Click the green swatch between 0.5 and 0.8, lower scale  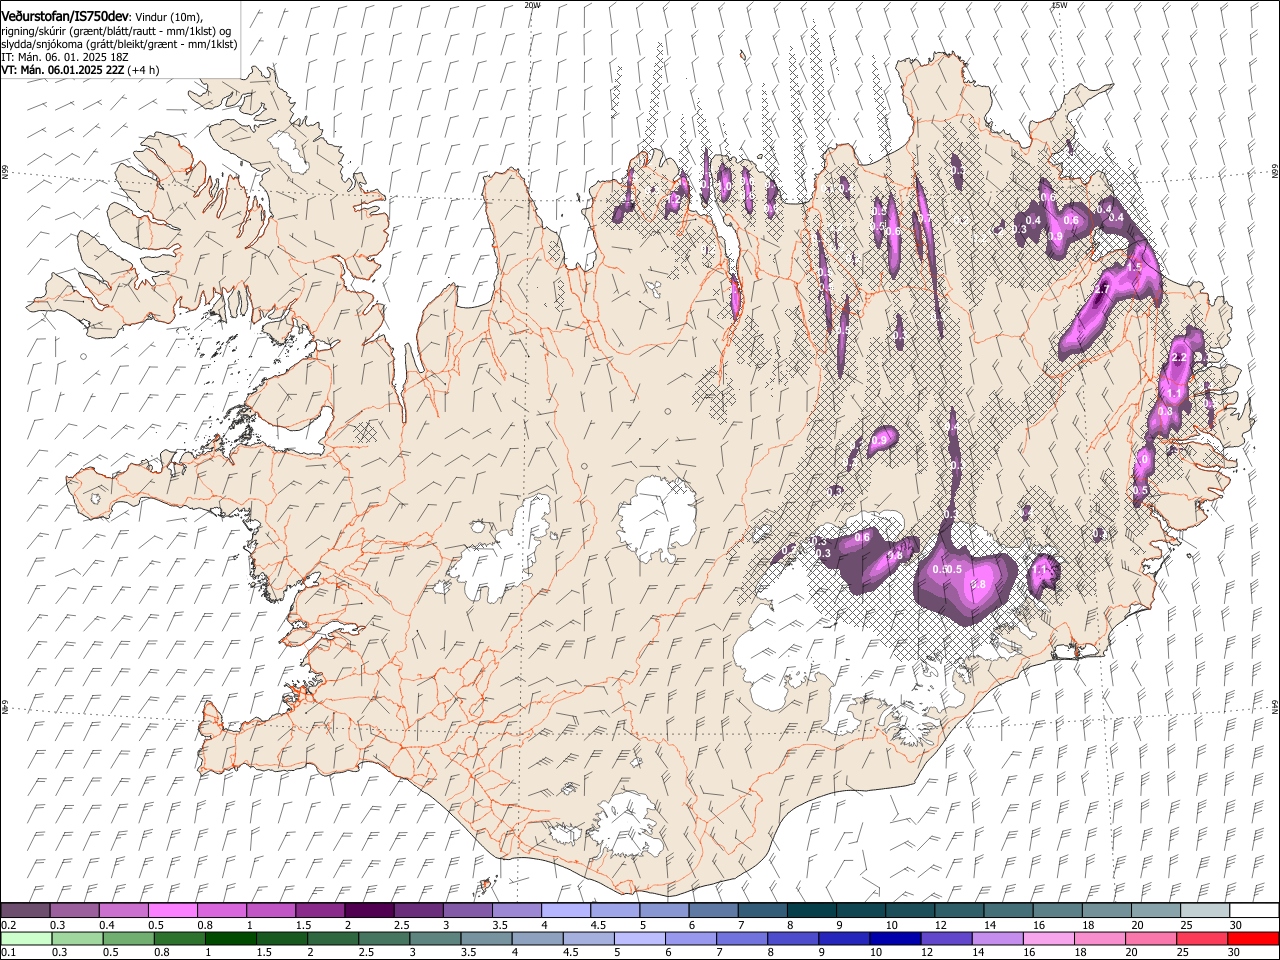[x=129, y=939]
